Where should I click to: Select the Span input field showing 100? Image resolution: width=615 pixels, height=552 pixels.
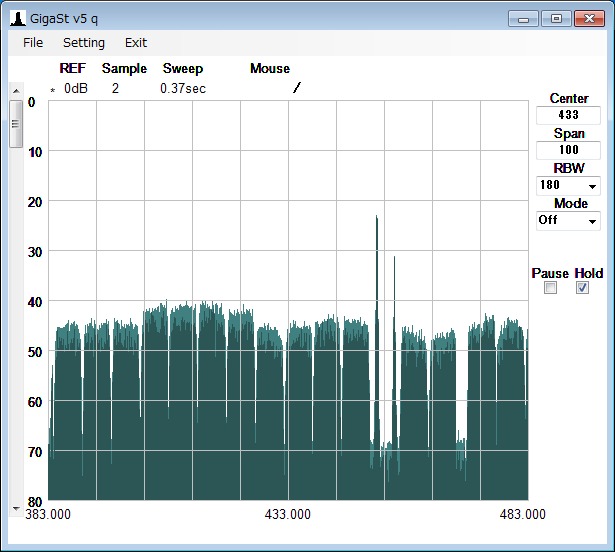click(x=568, y=150)
